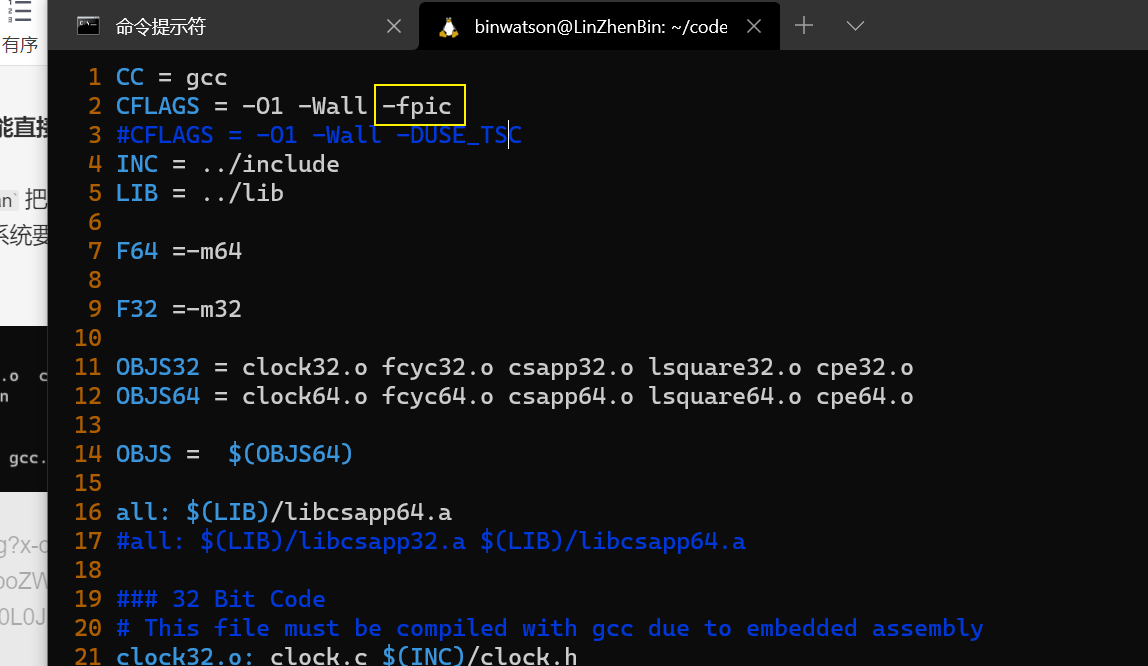
Task: Click the highlighted -fpic flag on line 2
Action: coord(419,105)
